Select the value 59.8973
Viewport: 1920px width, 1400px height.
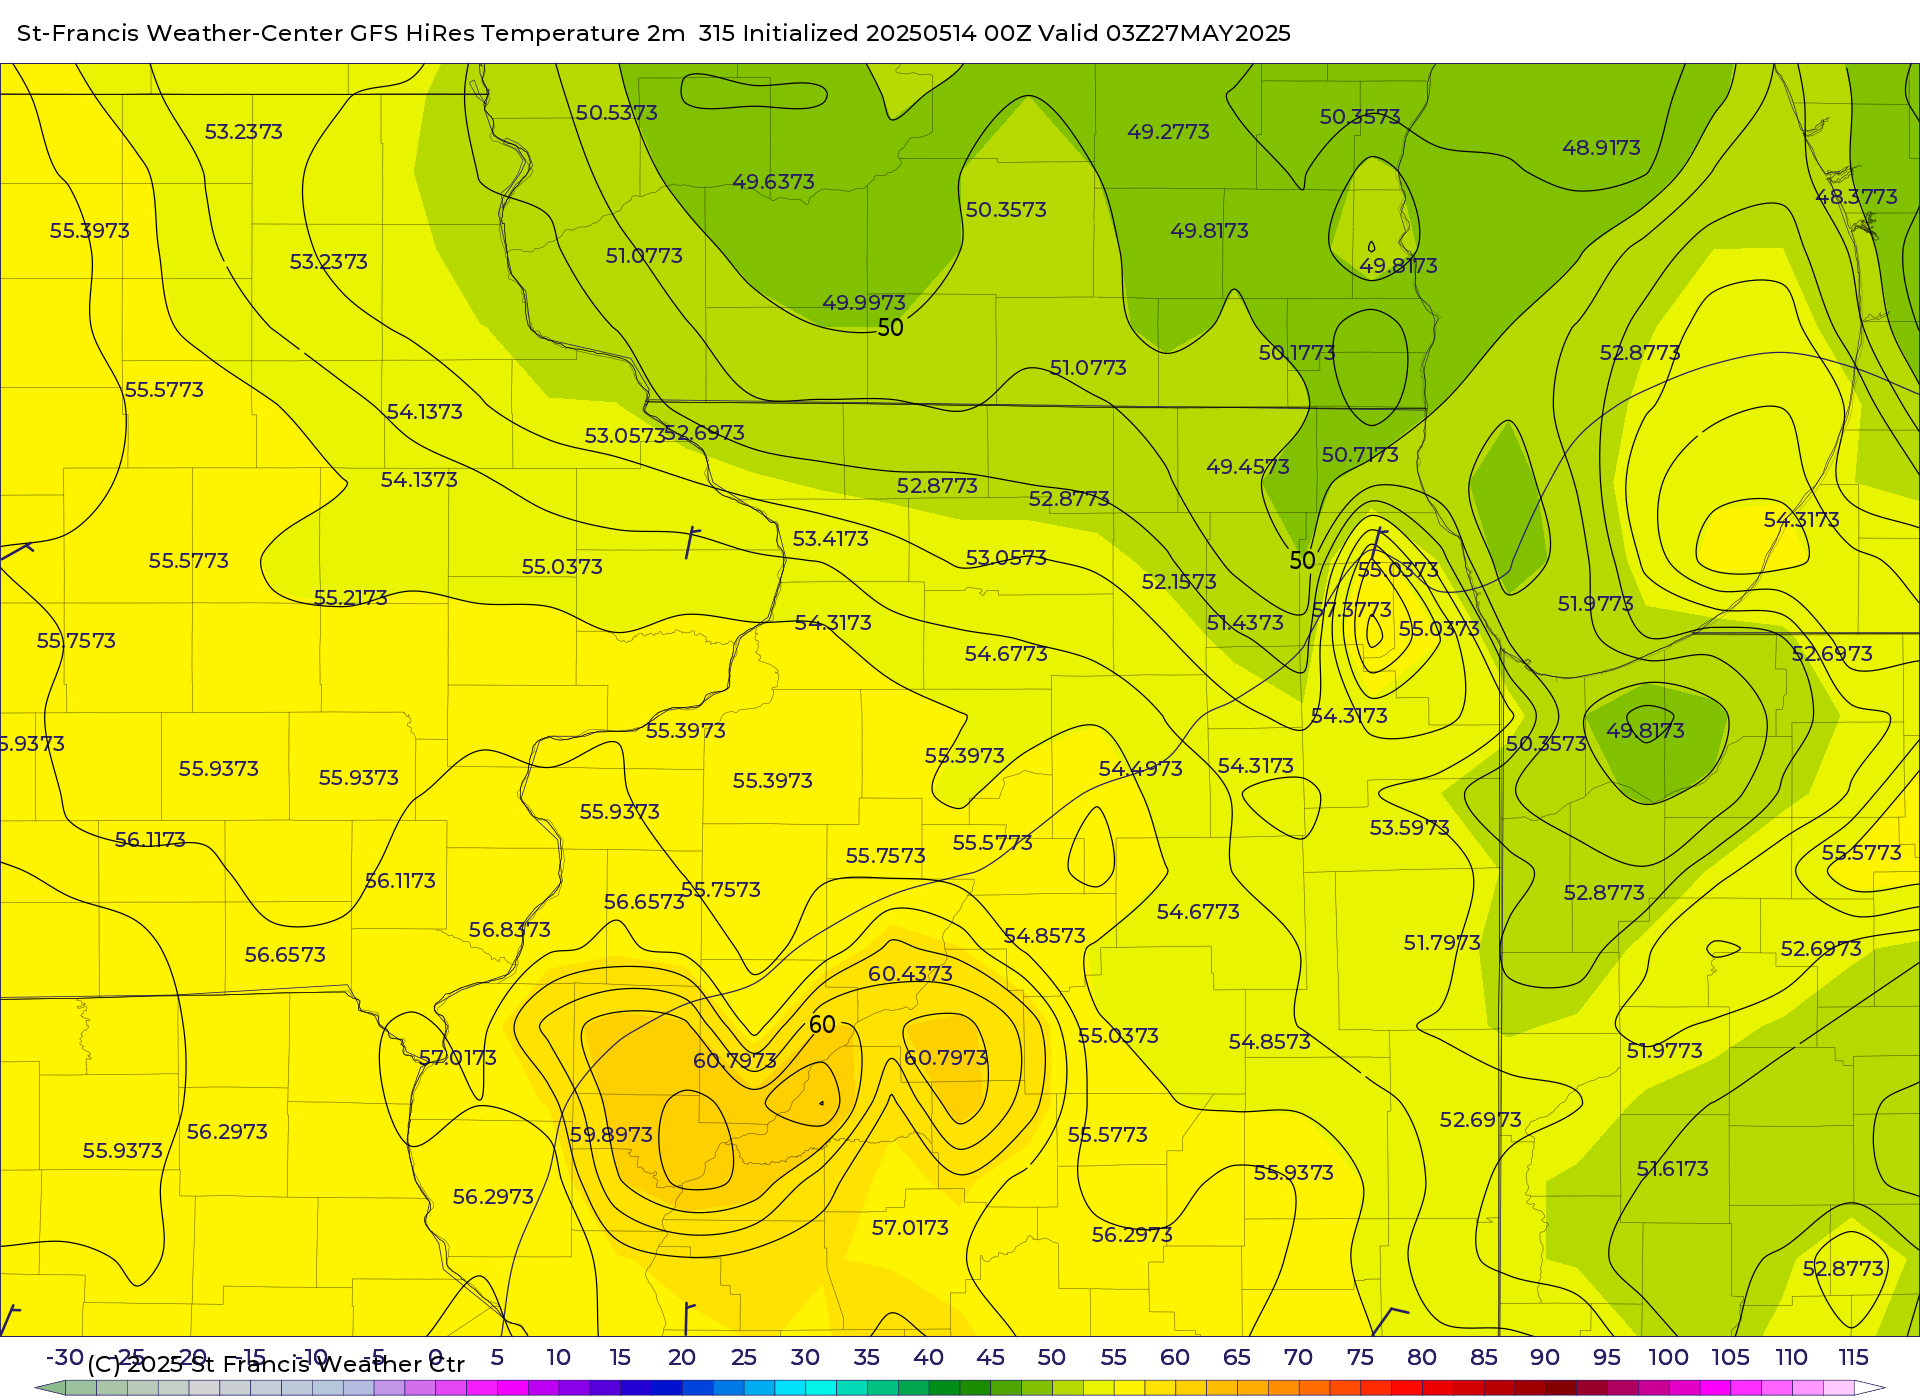[611, 1135]
